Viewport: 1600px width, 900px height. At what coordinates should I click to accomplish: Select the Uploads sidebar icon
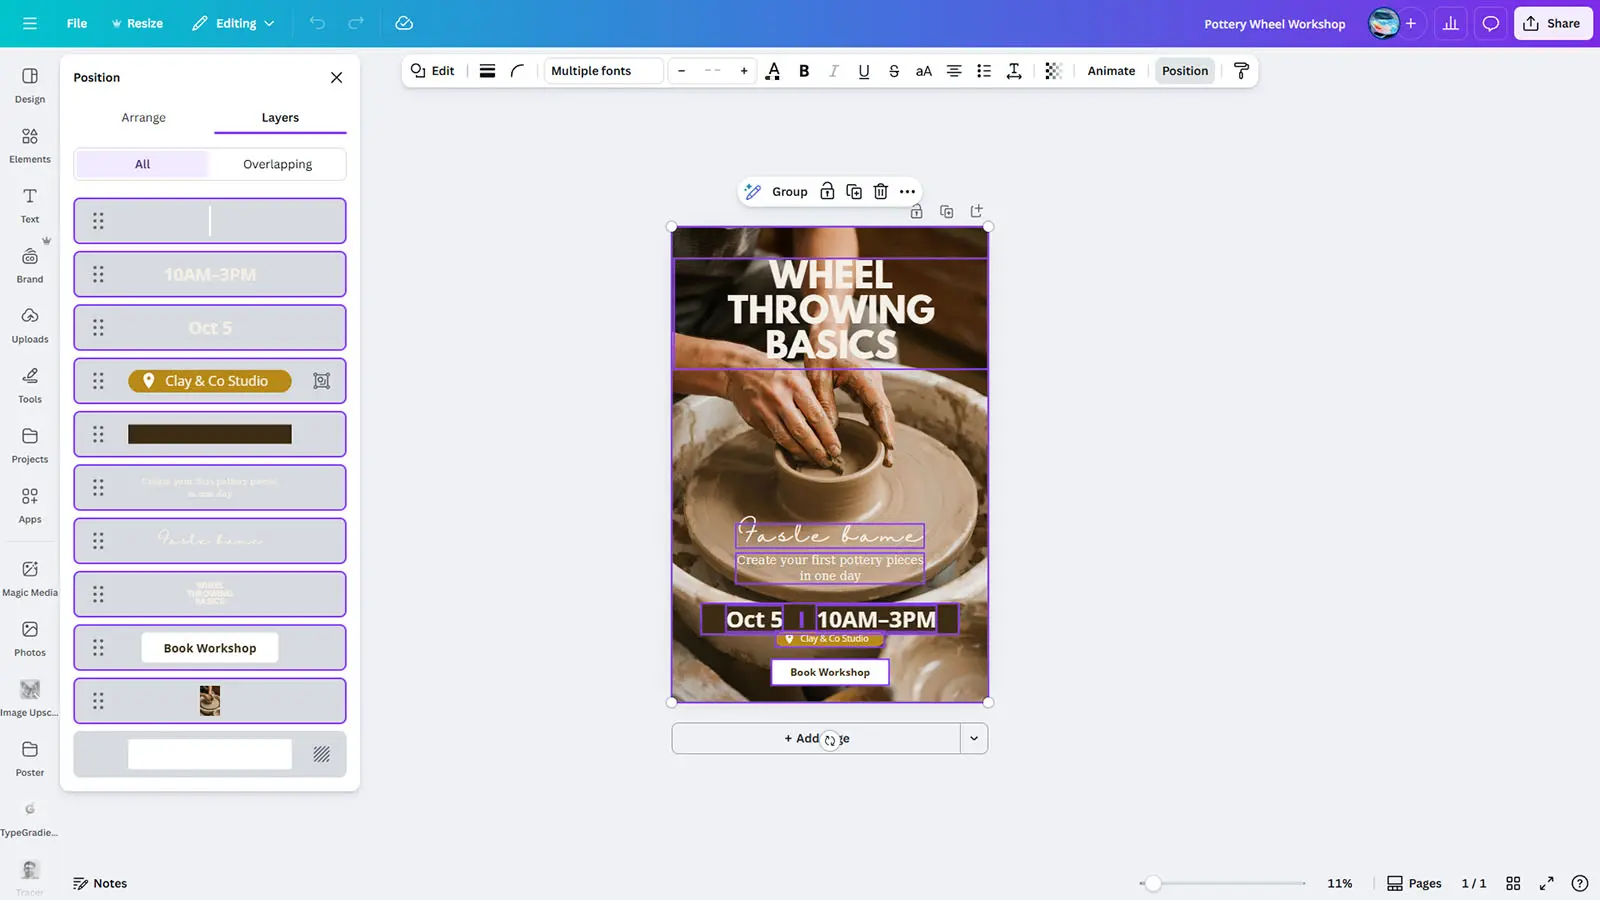(29, 324)
